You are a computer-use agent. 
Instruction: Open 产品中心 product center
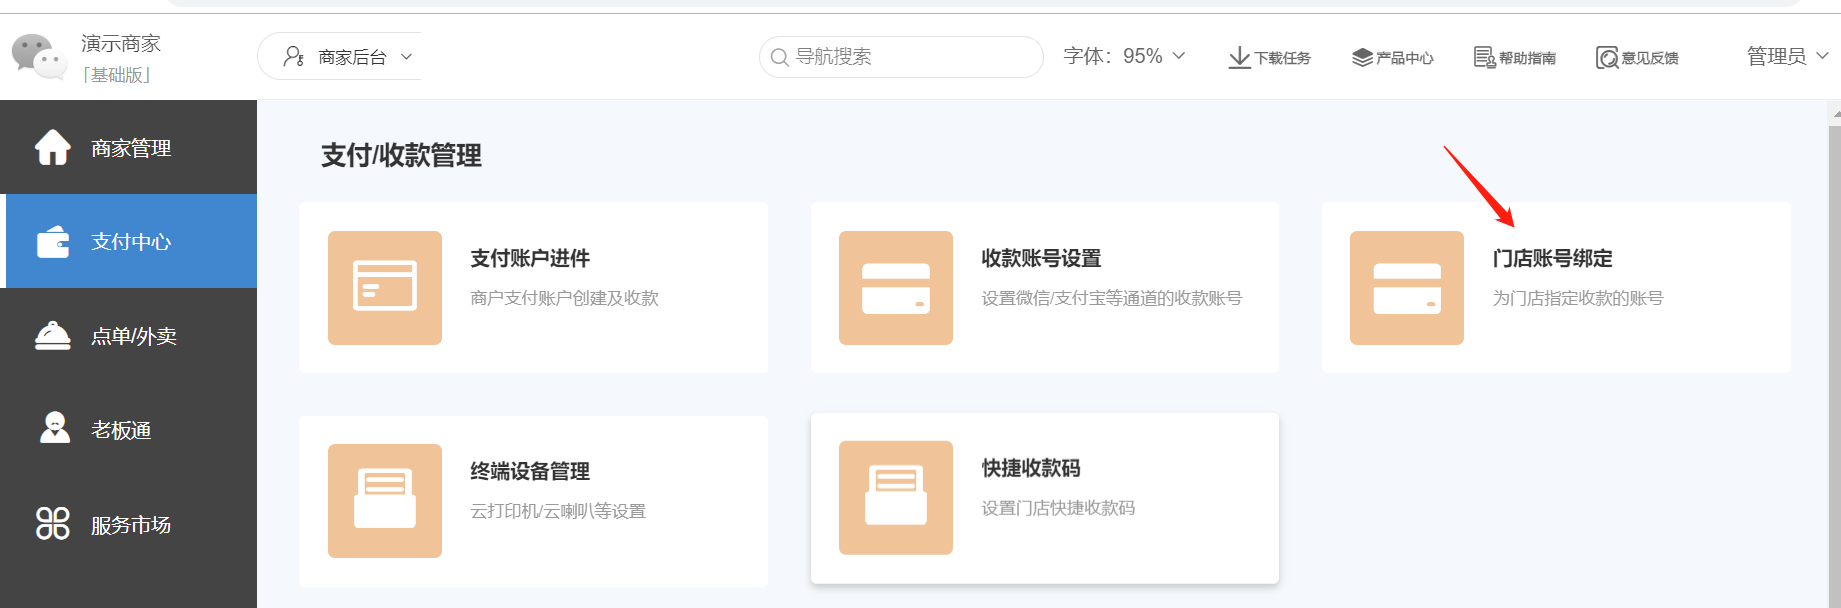pyautogui.click(x=1392, y=57)
